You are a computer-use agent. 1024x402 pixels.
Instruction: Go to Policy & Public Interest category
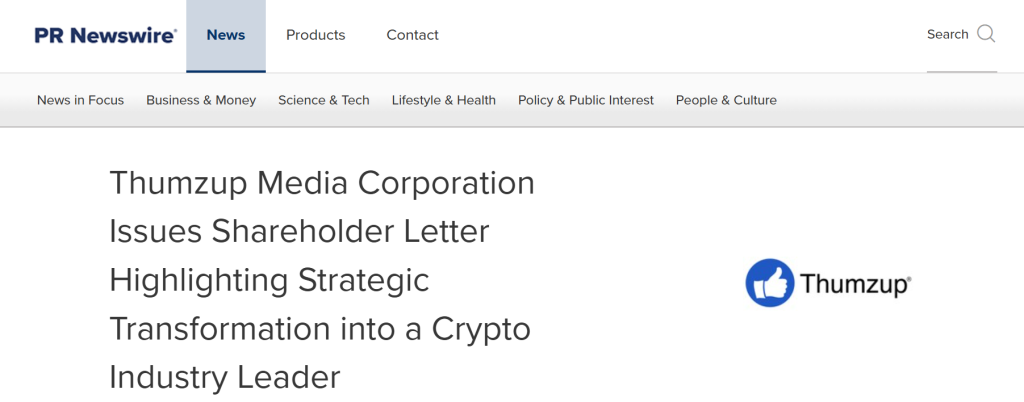[x=586, y=100]
